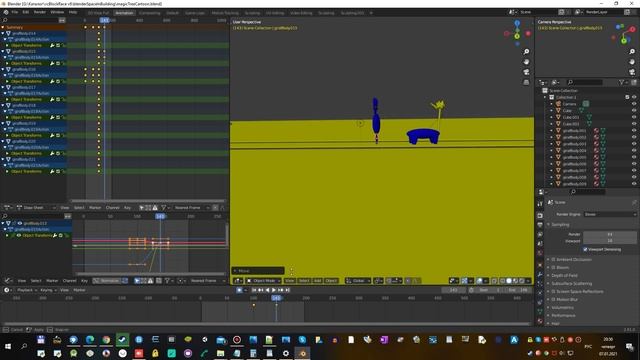Open the Modifiers wrench properties tab

[x=540, y=274]
